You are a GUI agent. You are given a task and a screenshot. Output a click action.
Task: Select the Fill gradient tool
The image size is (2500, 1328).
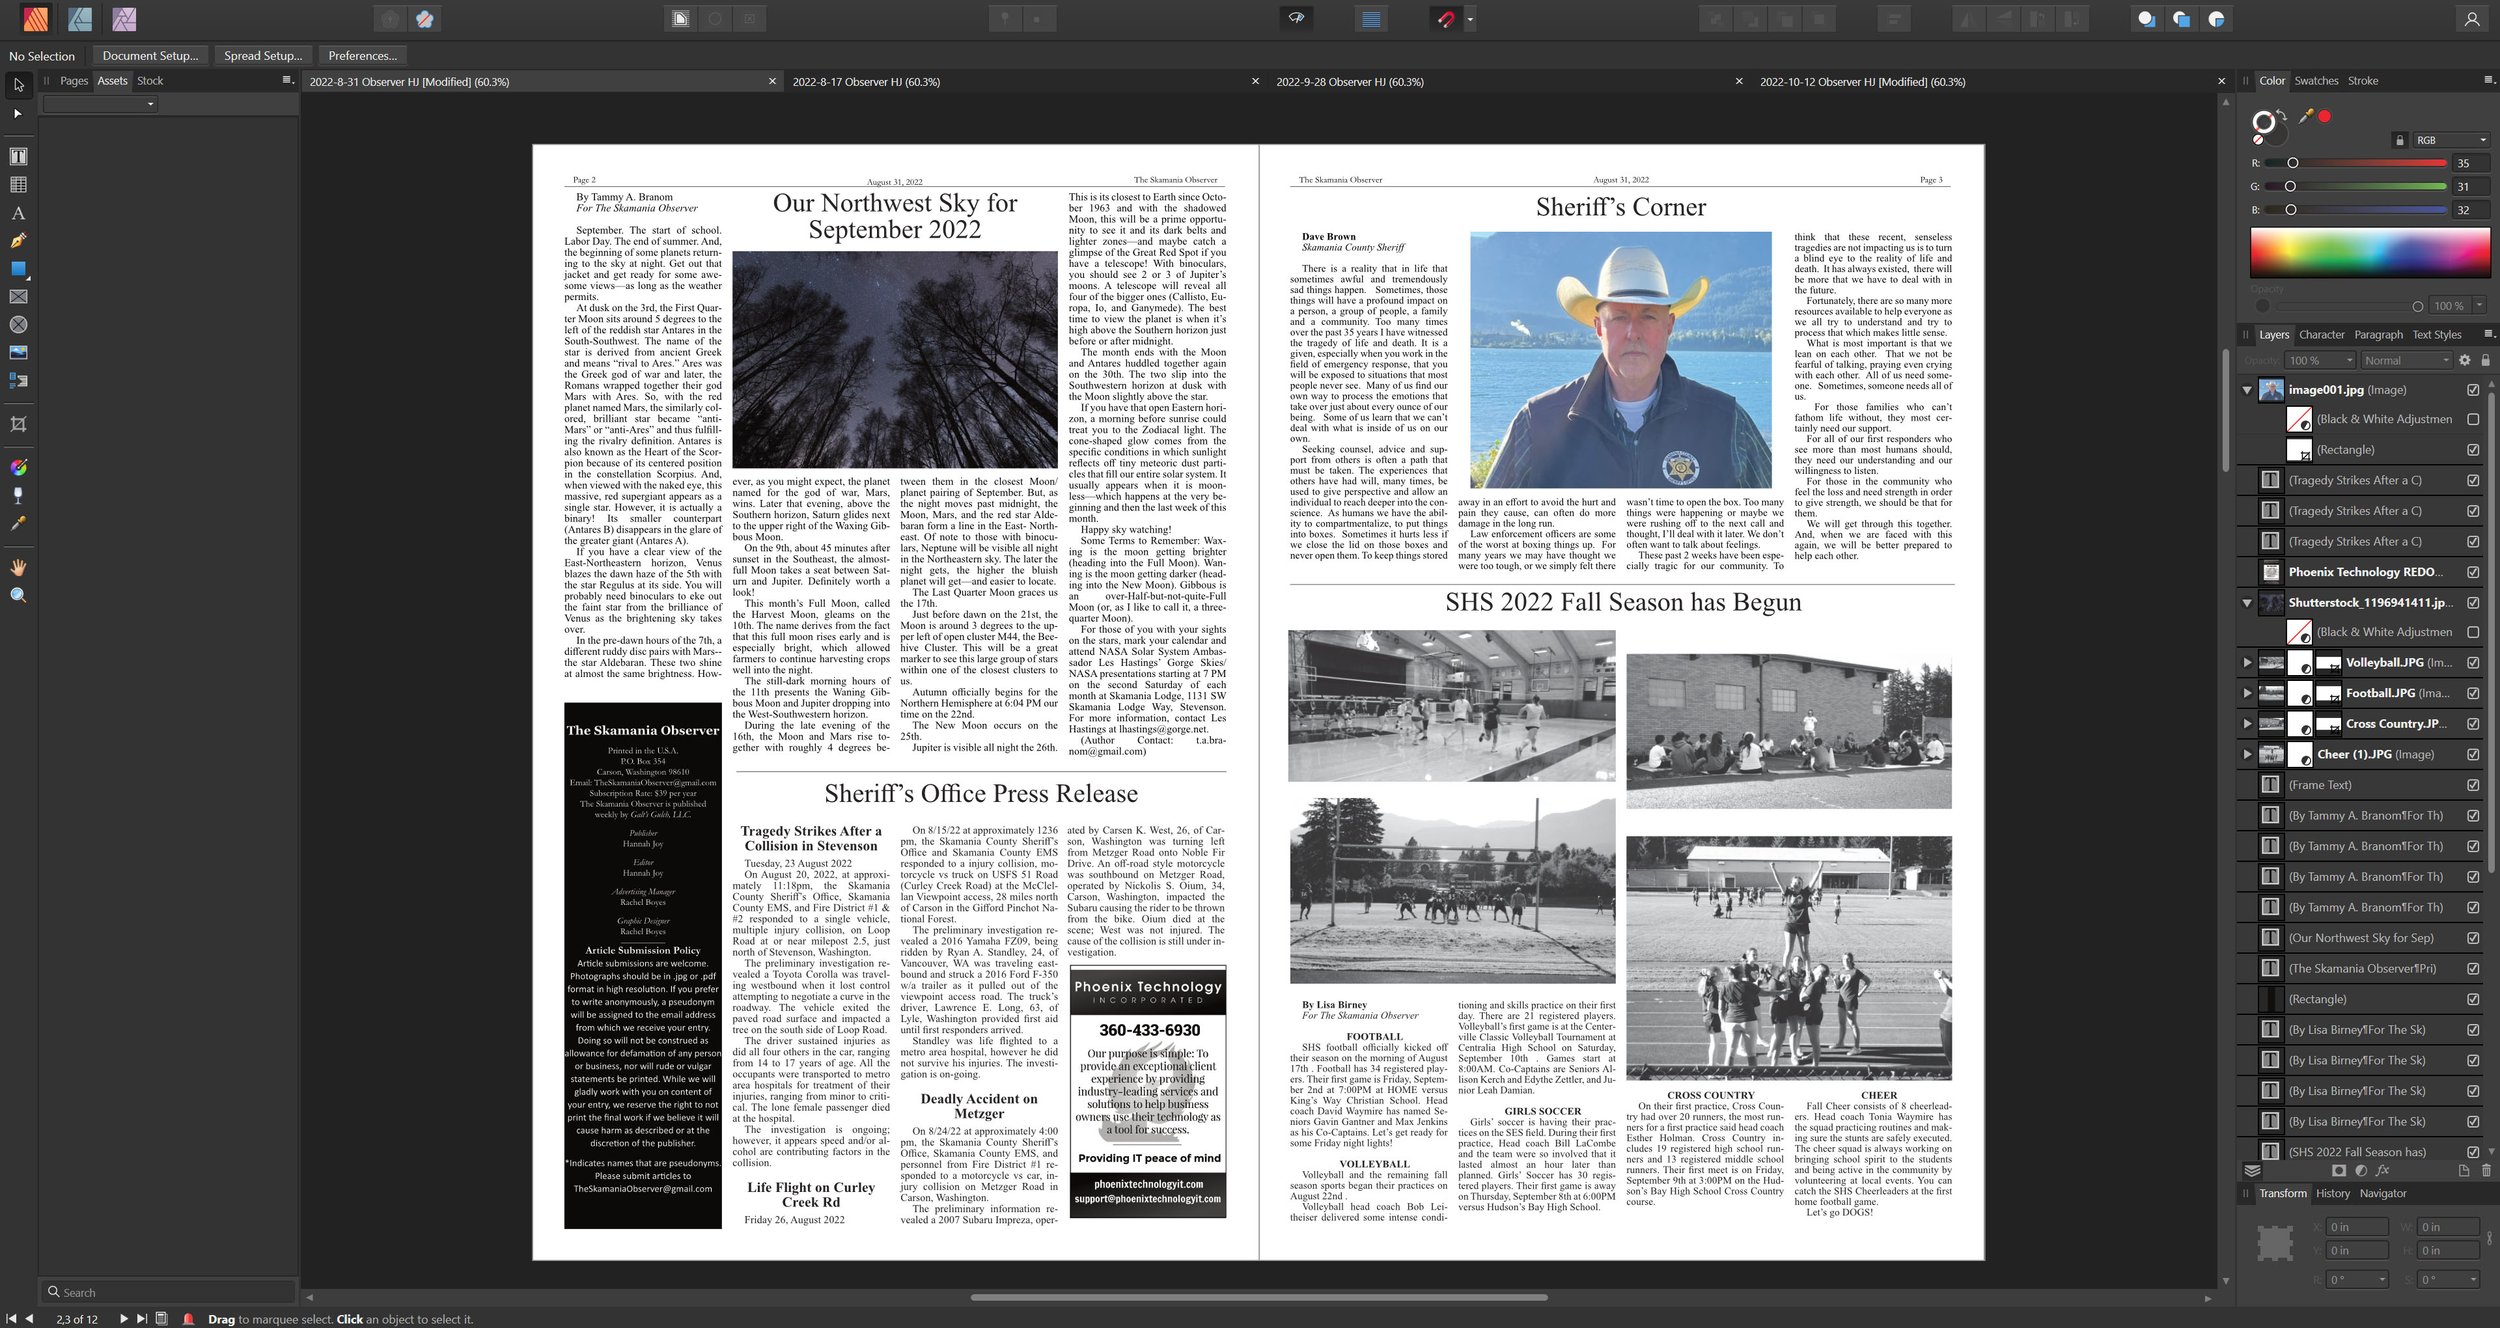(18, 467)
